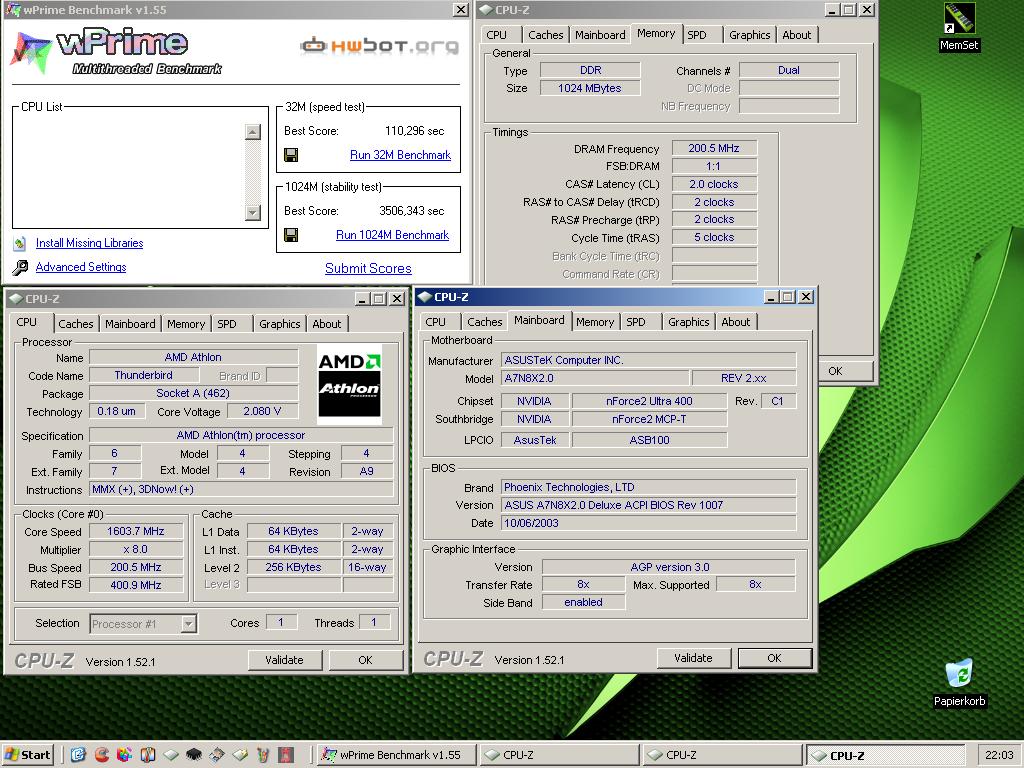
Task: Open About tab in left CPU-Z window
Action: tap(327, 324)
